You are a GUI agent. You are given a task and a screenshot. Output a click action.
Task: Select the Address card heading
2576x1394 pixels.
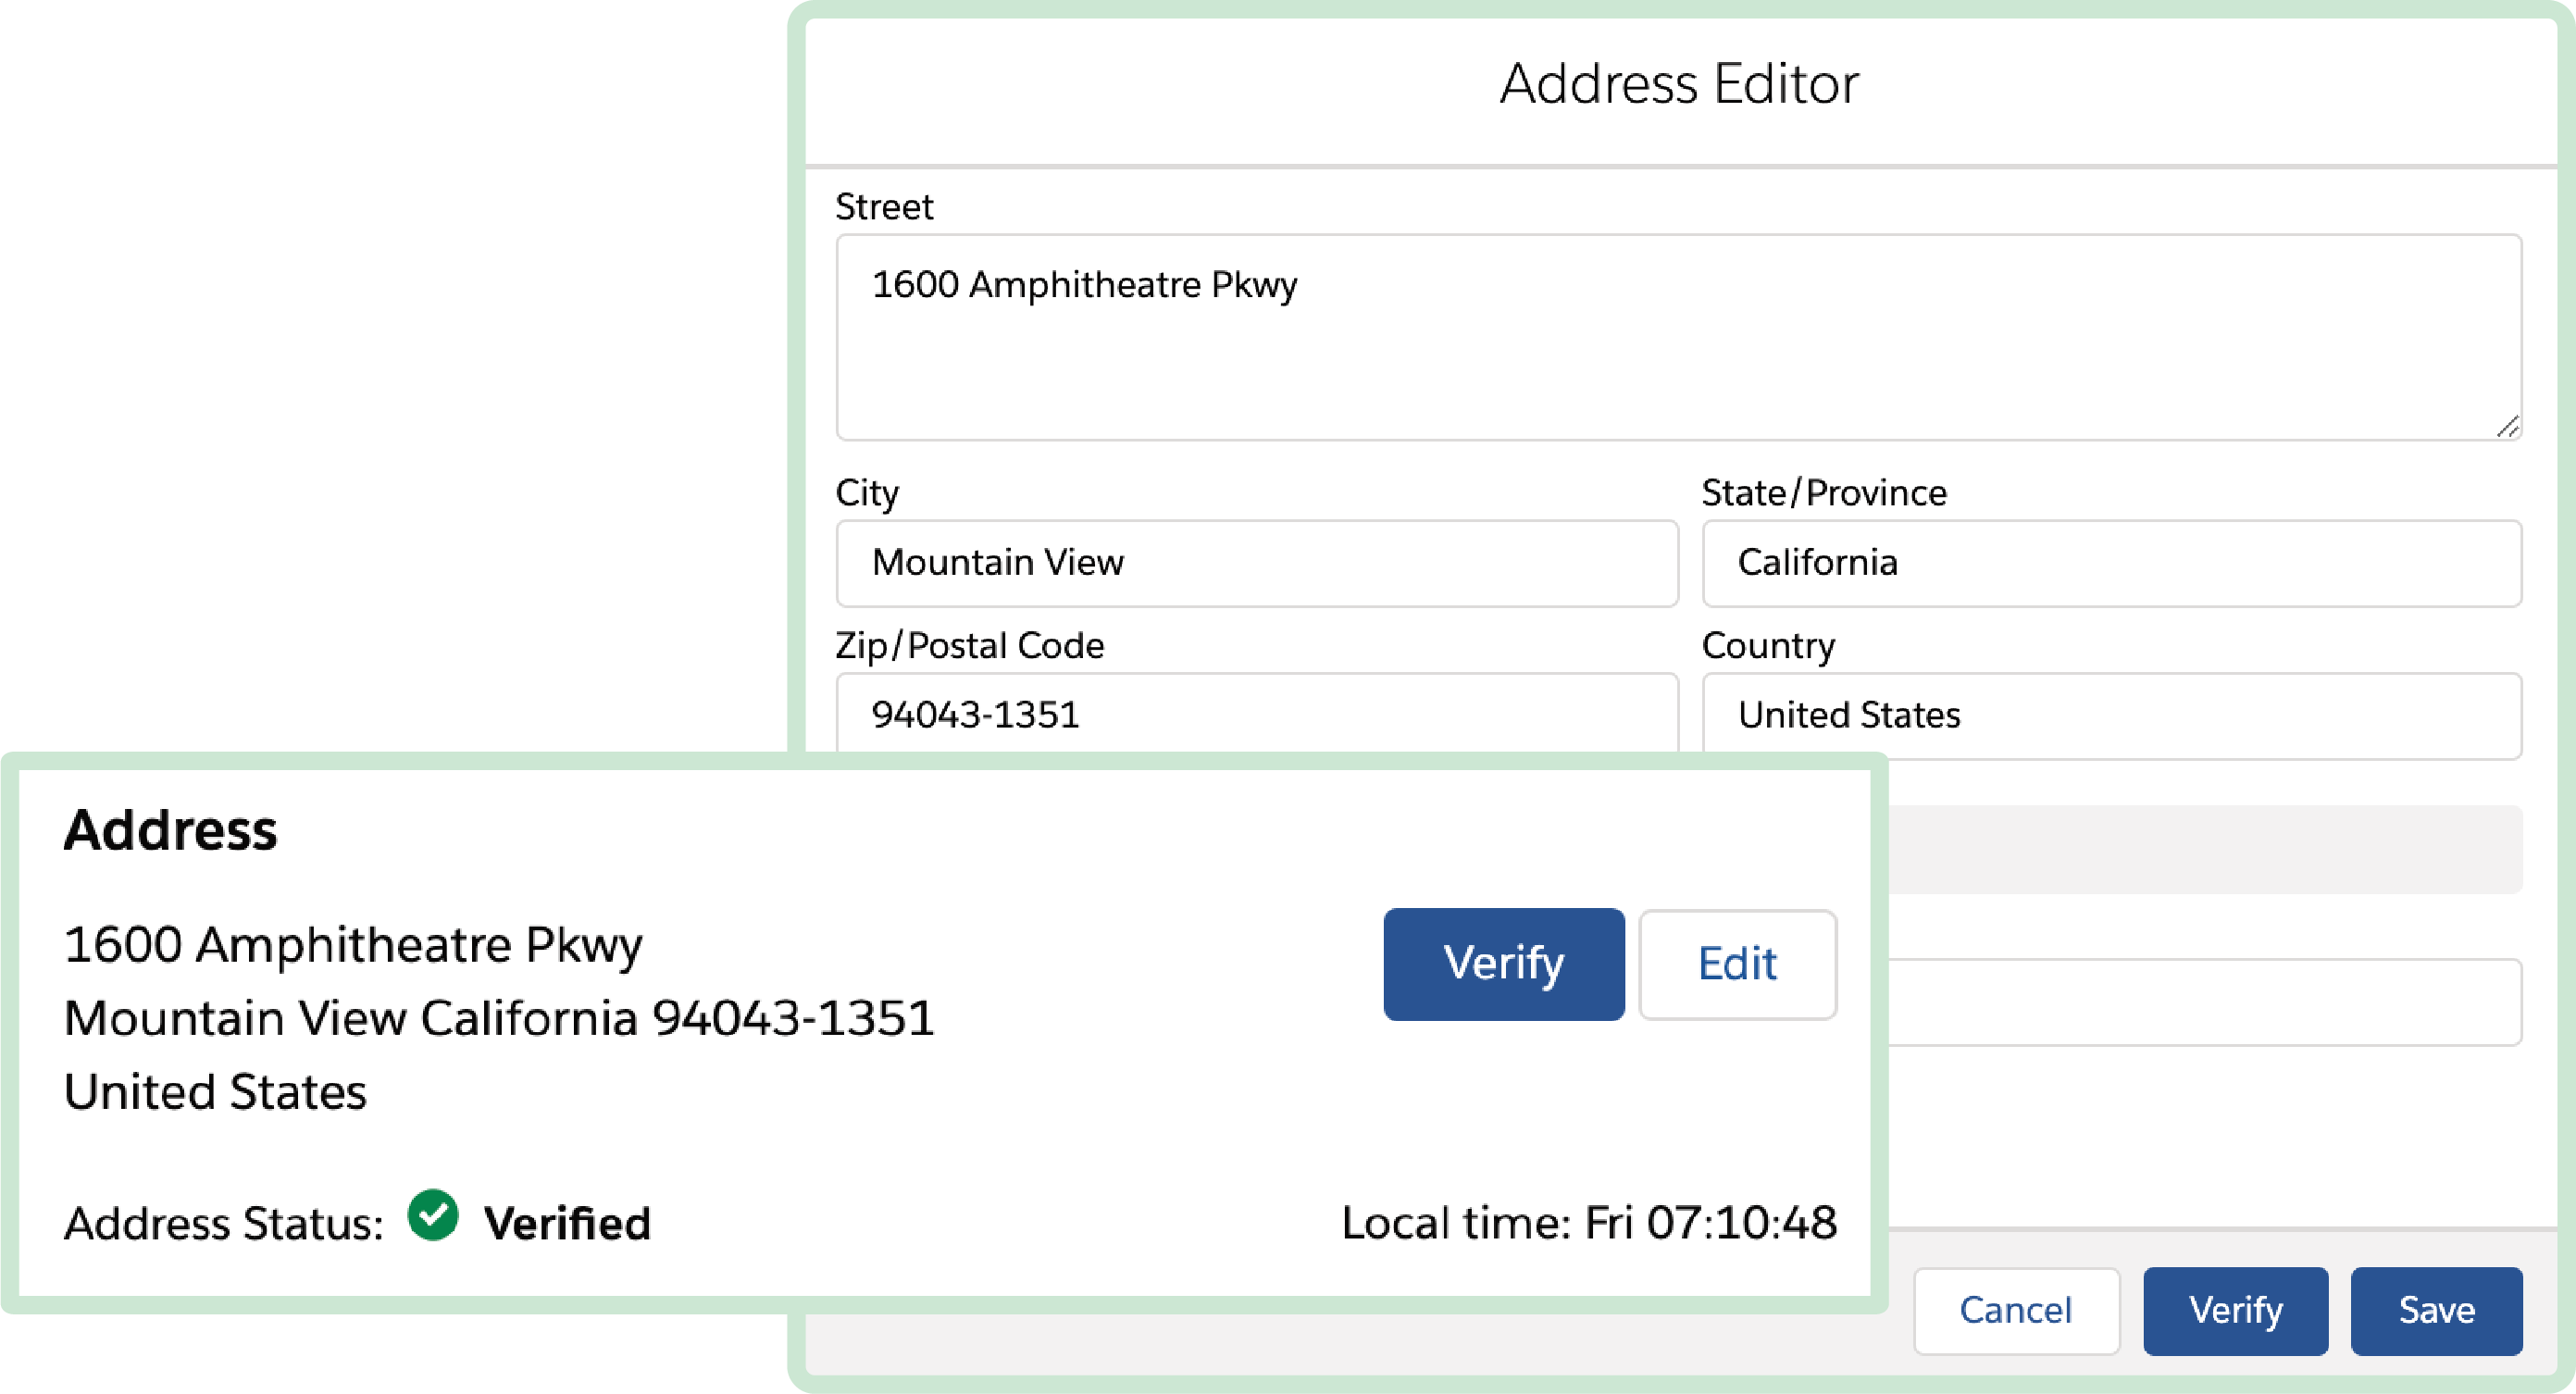pyautogui.click(x=171, y=828)
